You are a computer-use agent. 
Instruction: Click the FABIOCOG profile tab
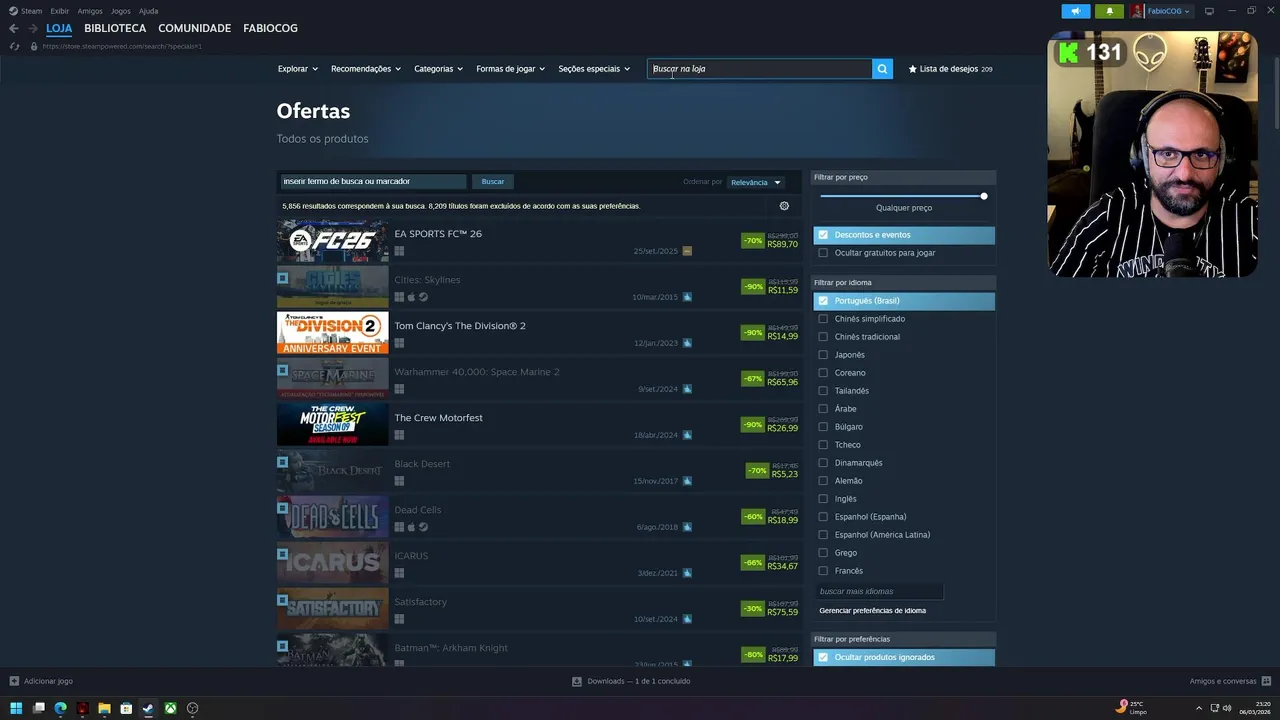tap(270, 28)
